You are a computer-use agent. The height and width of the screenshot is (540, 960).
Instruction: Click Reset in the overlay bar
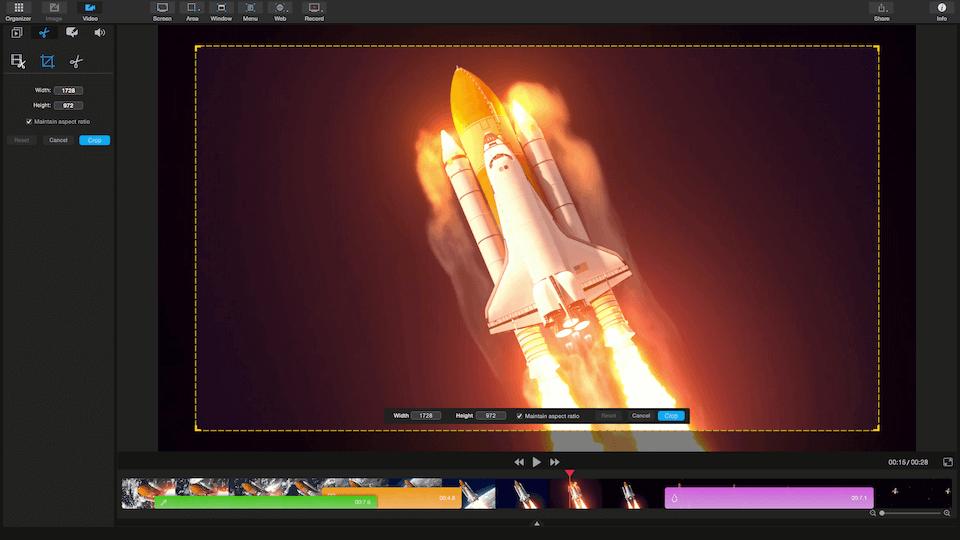tap(609, 416)
